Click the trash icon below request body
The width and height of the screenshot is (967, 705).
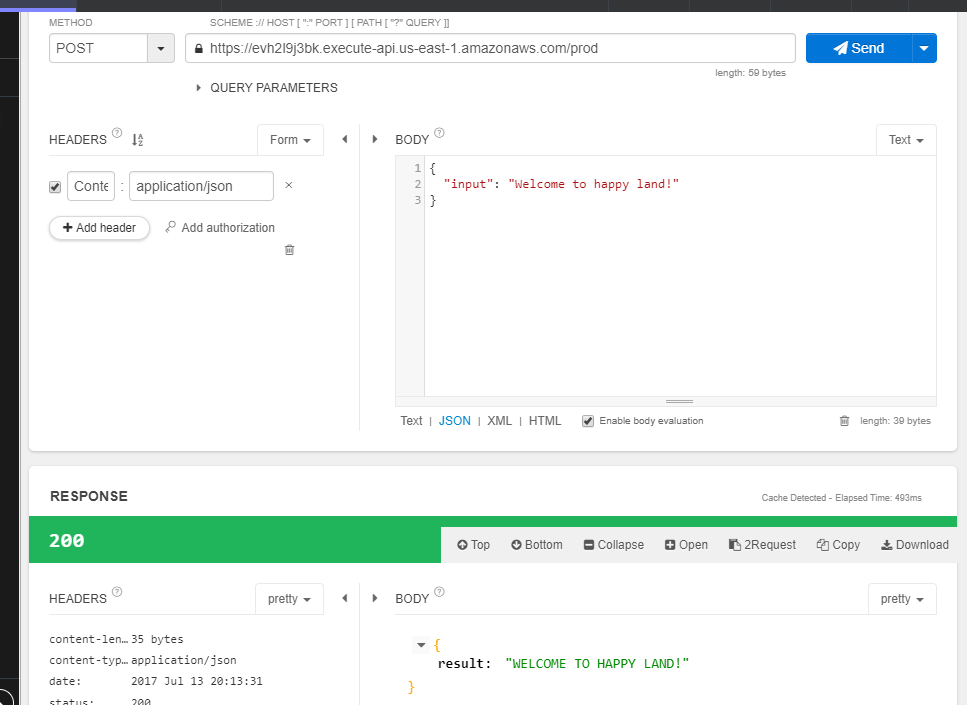click(844, 421)
